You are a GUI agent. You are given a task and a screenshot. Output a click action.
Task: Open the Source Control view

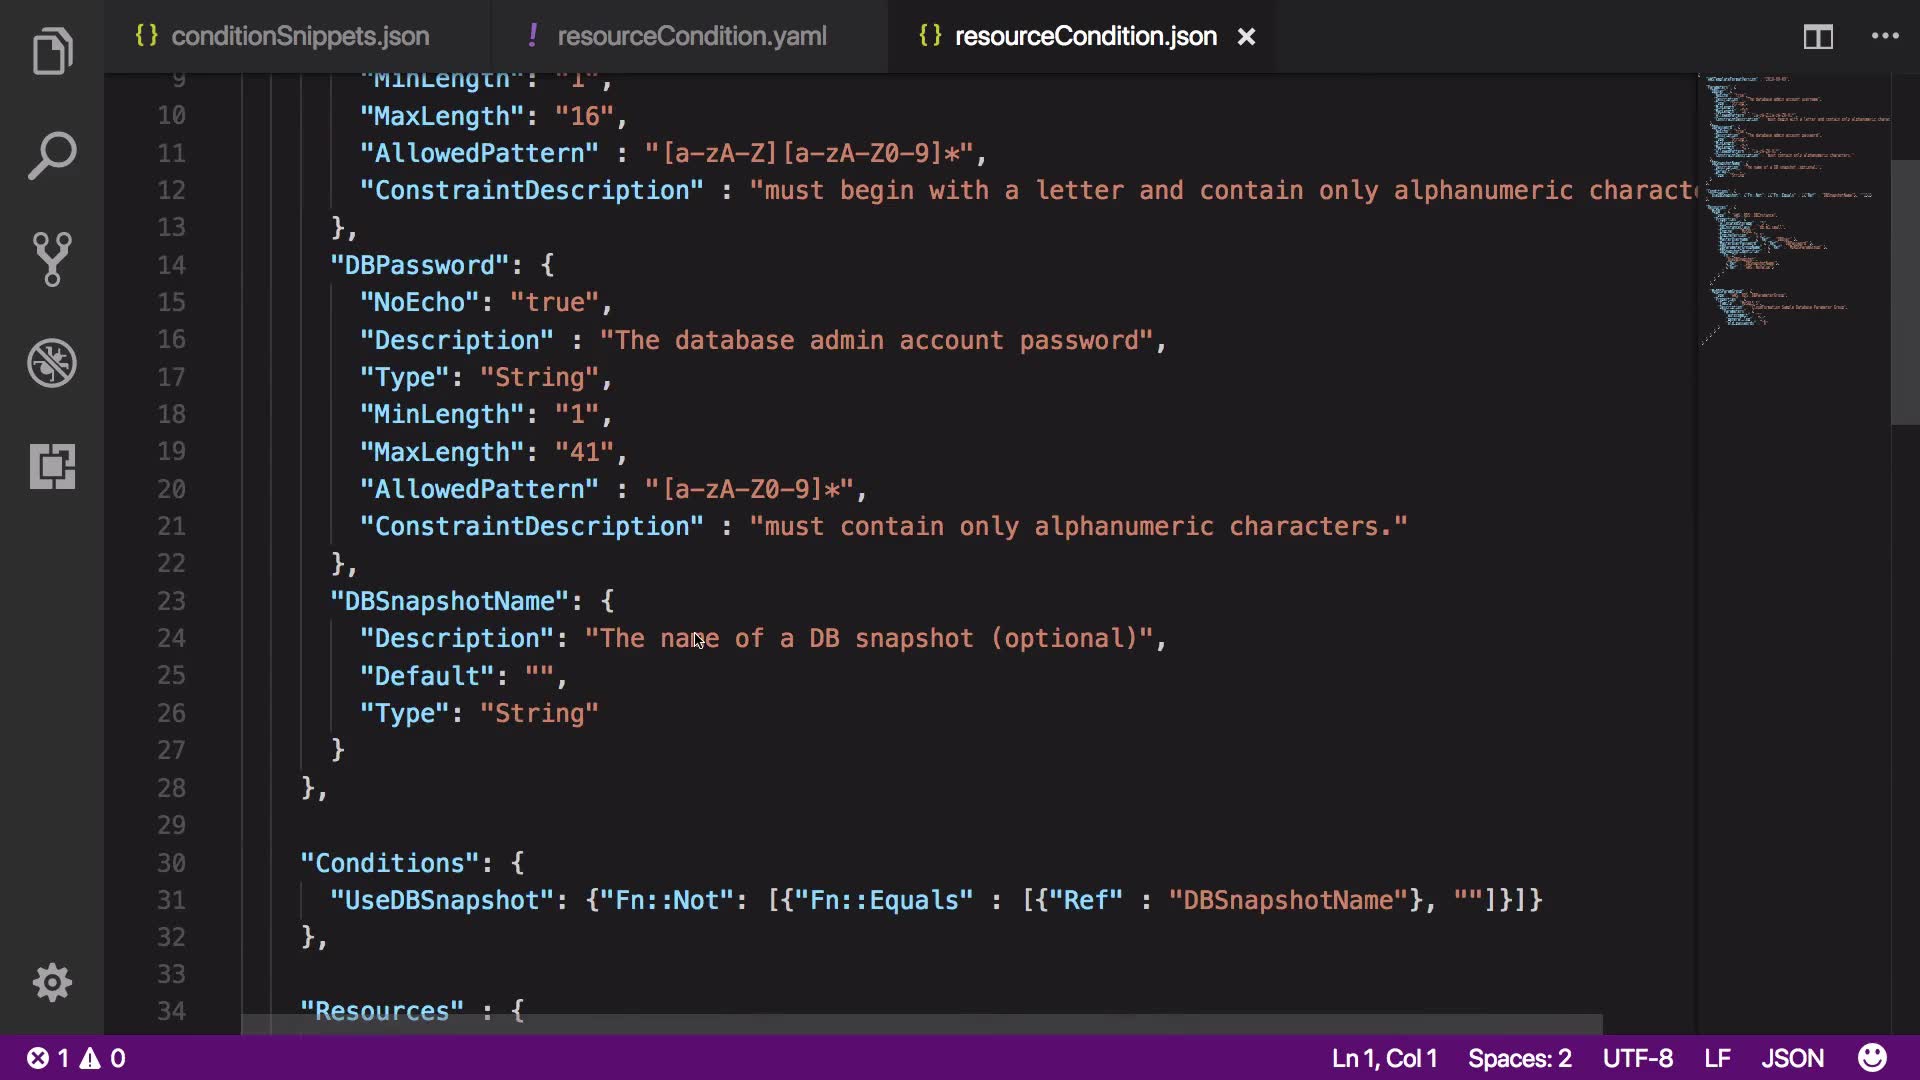[52, 260]
